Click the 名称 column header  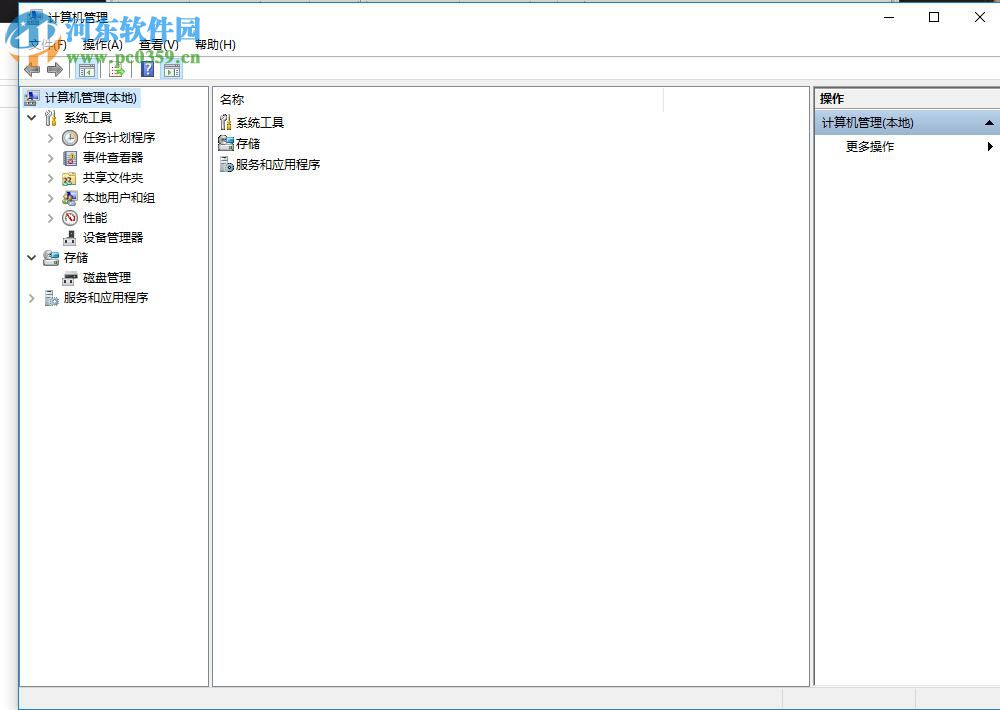coord(232,100)
